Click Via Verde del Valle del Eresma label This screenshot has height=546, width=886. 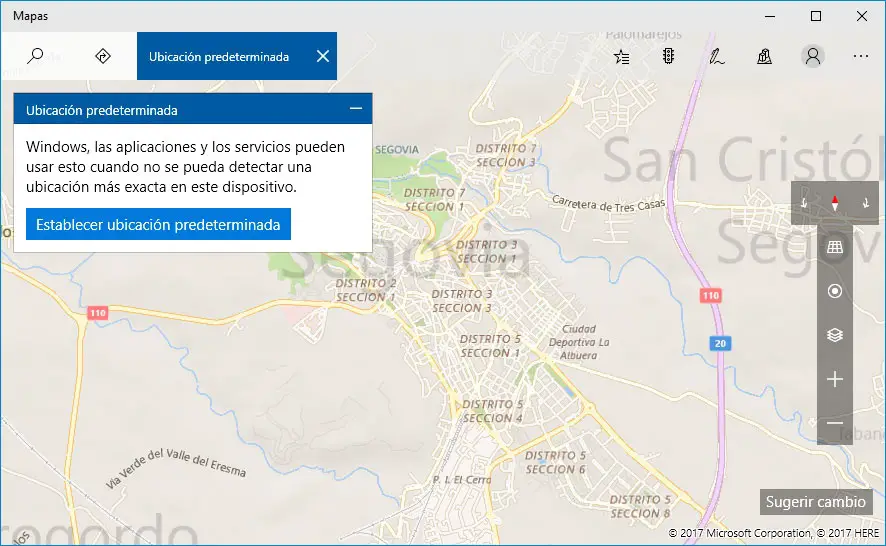(176, 468)
